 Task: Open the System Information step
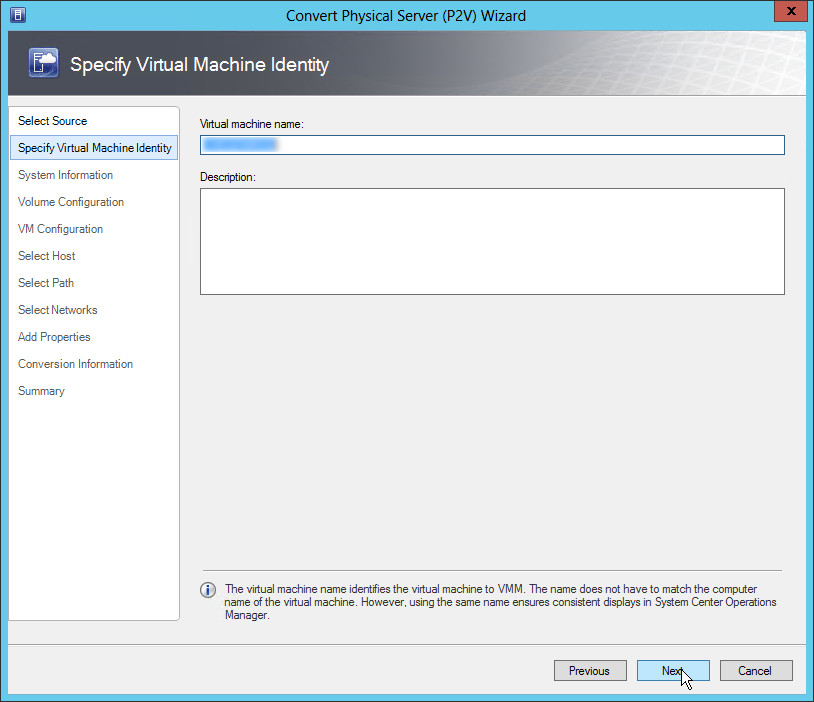65,175
